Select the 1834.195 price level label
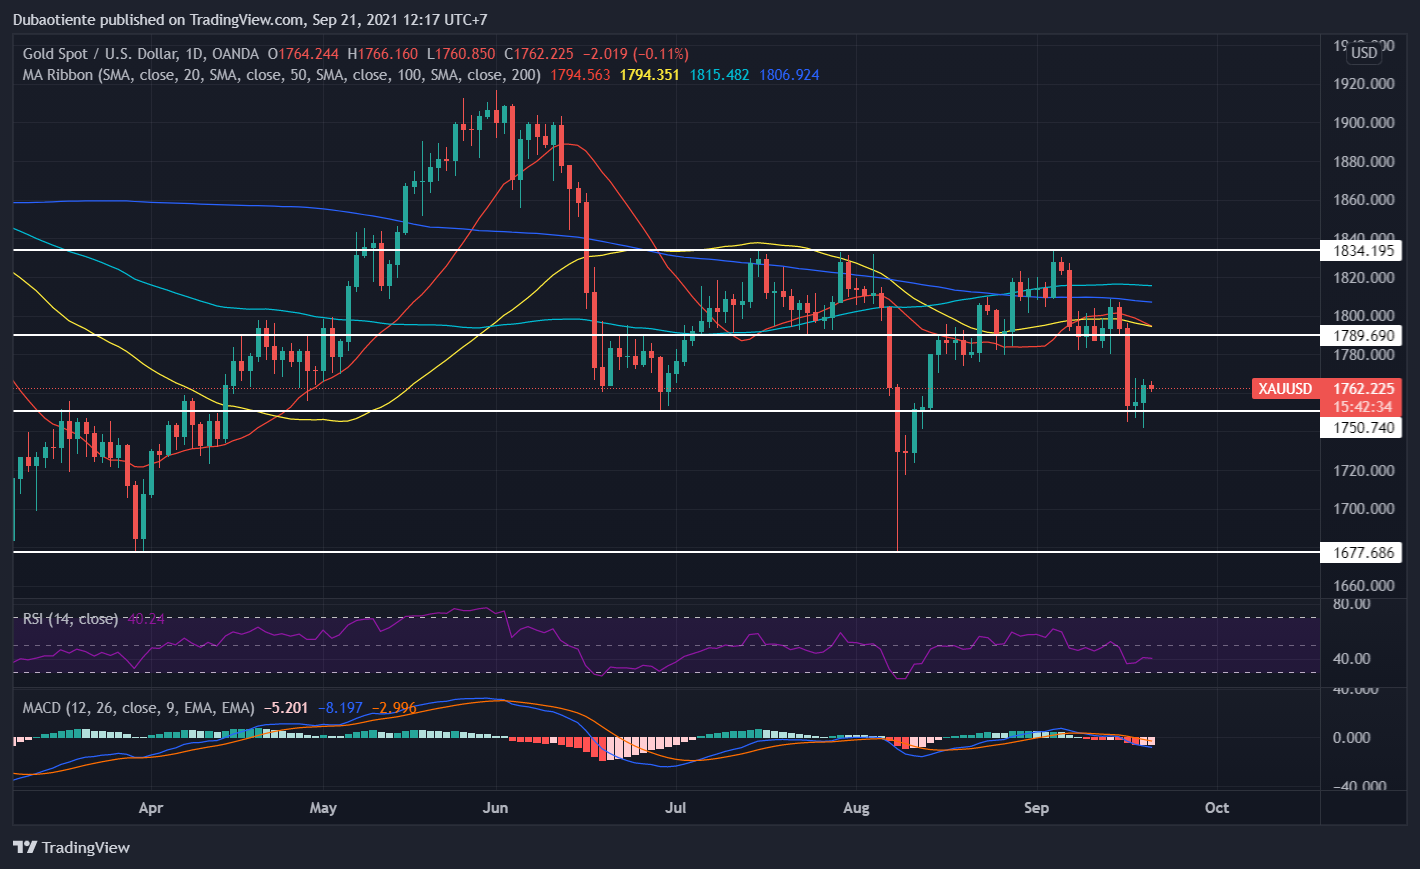The height and width of the screenshot is (869, 1420). [1360, 251]
